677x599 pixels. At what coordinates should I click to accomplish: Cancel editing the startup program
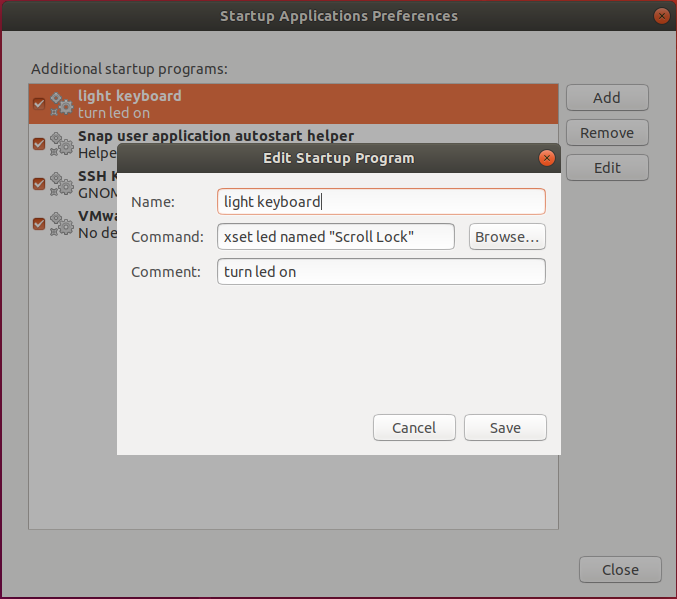[x=414, y=428]
